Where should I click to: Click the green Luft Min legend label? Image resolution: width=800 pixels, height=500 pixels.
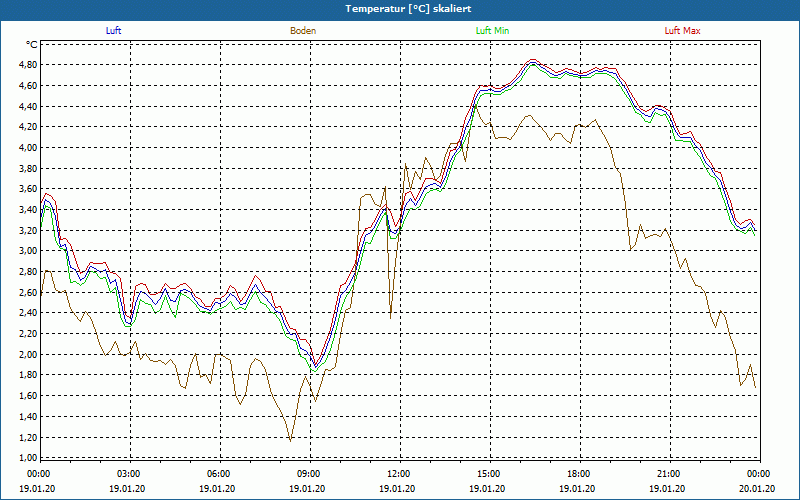pos(492,31)
